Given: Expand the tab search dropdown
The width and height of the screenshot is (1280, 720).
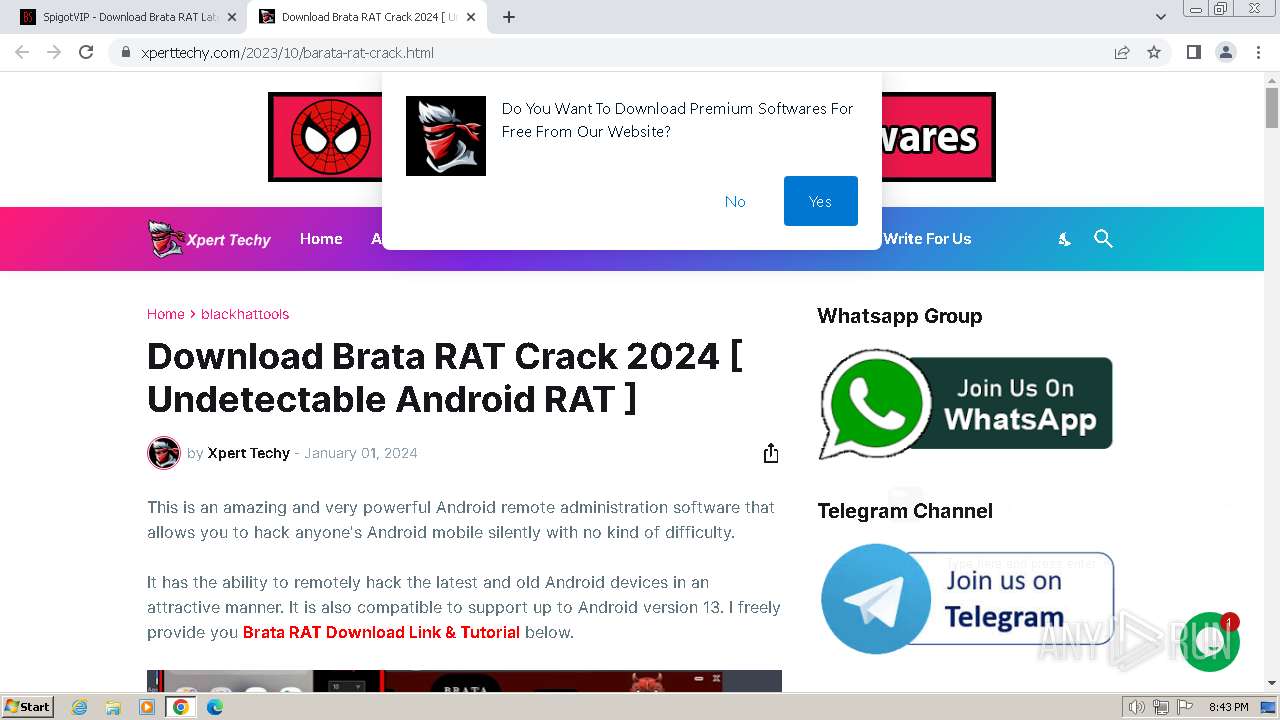Looking at the screenshot, I should pos(1161,17).
